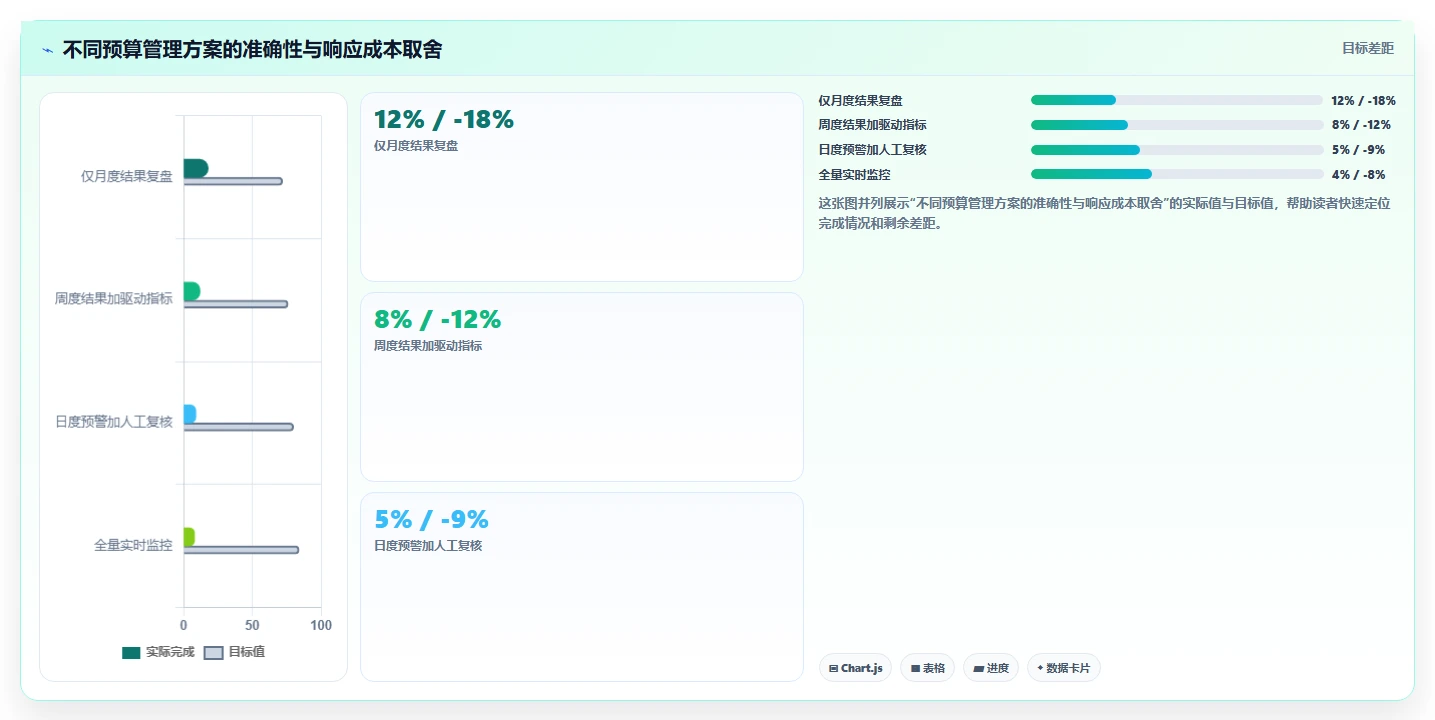1435x720 pixels.
Task: Click the x-axis tick label 0
Action: click(183, 625)
